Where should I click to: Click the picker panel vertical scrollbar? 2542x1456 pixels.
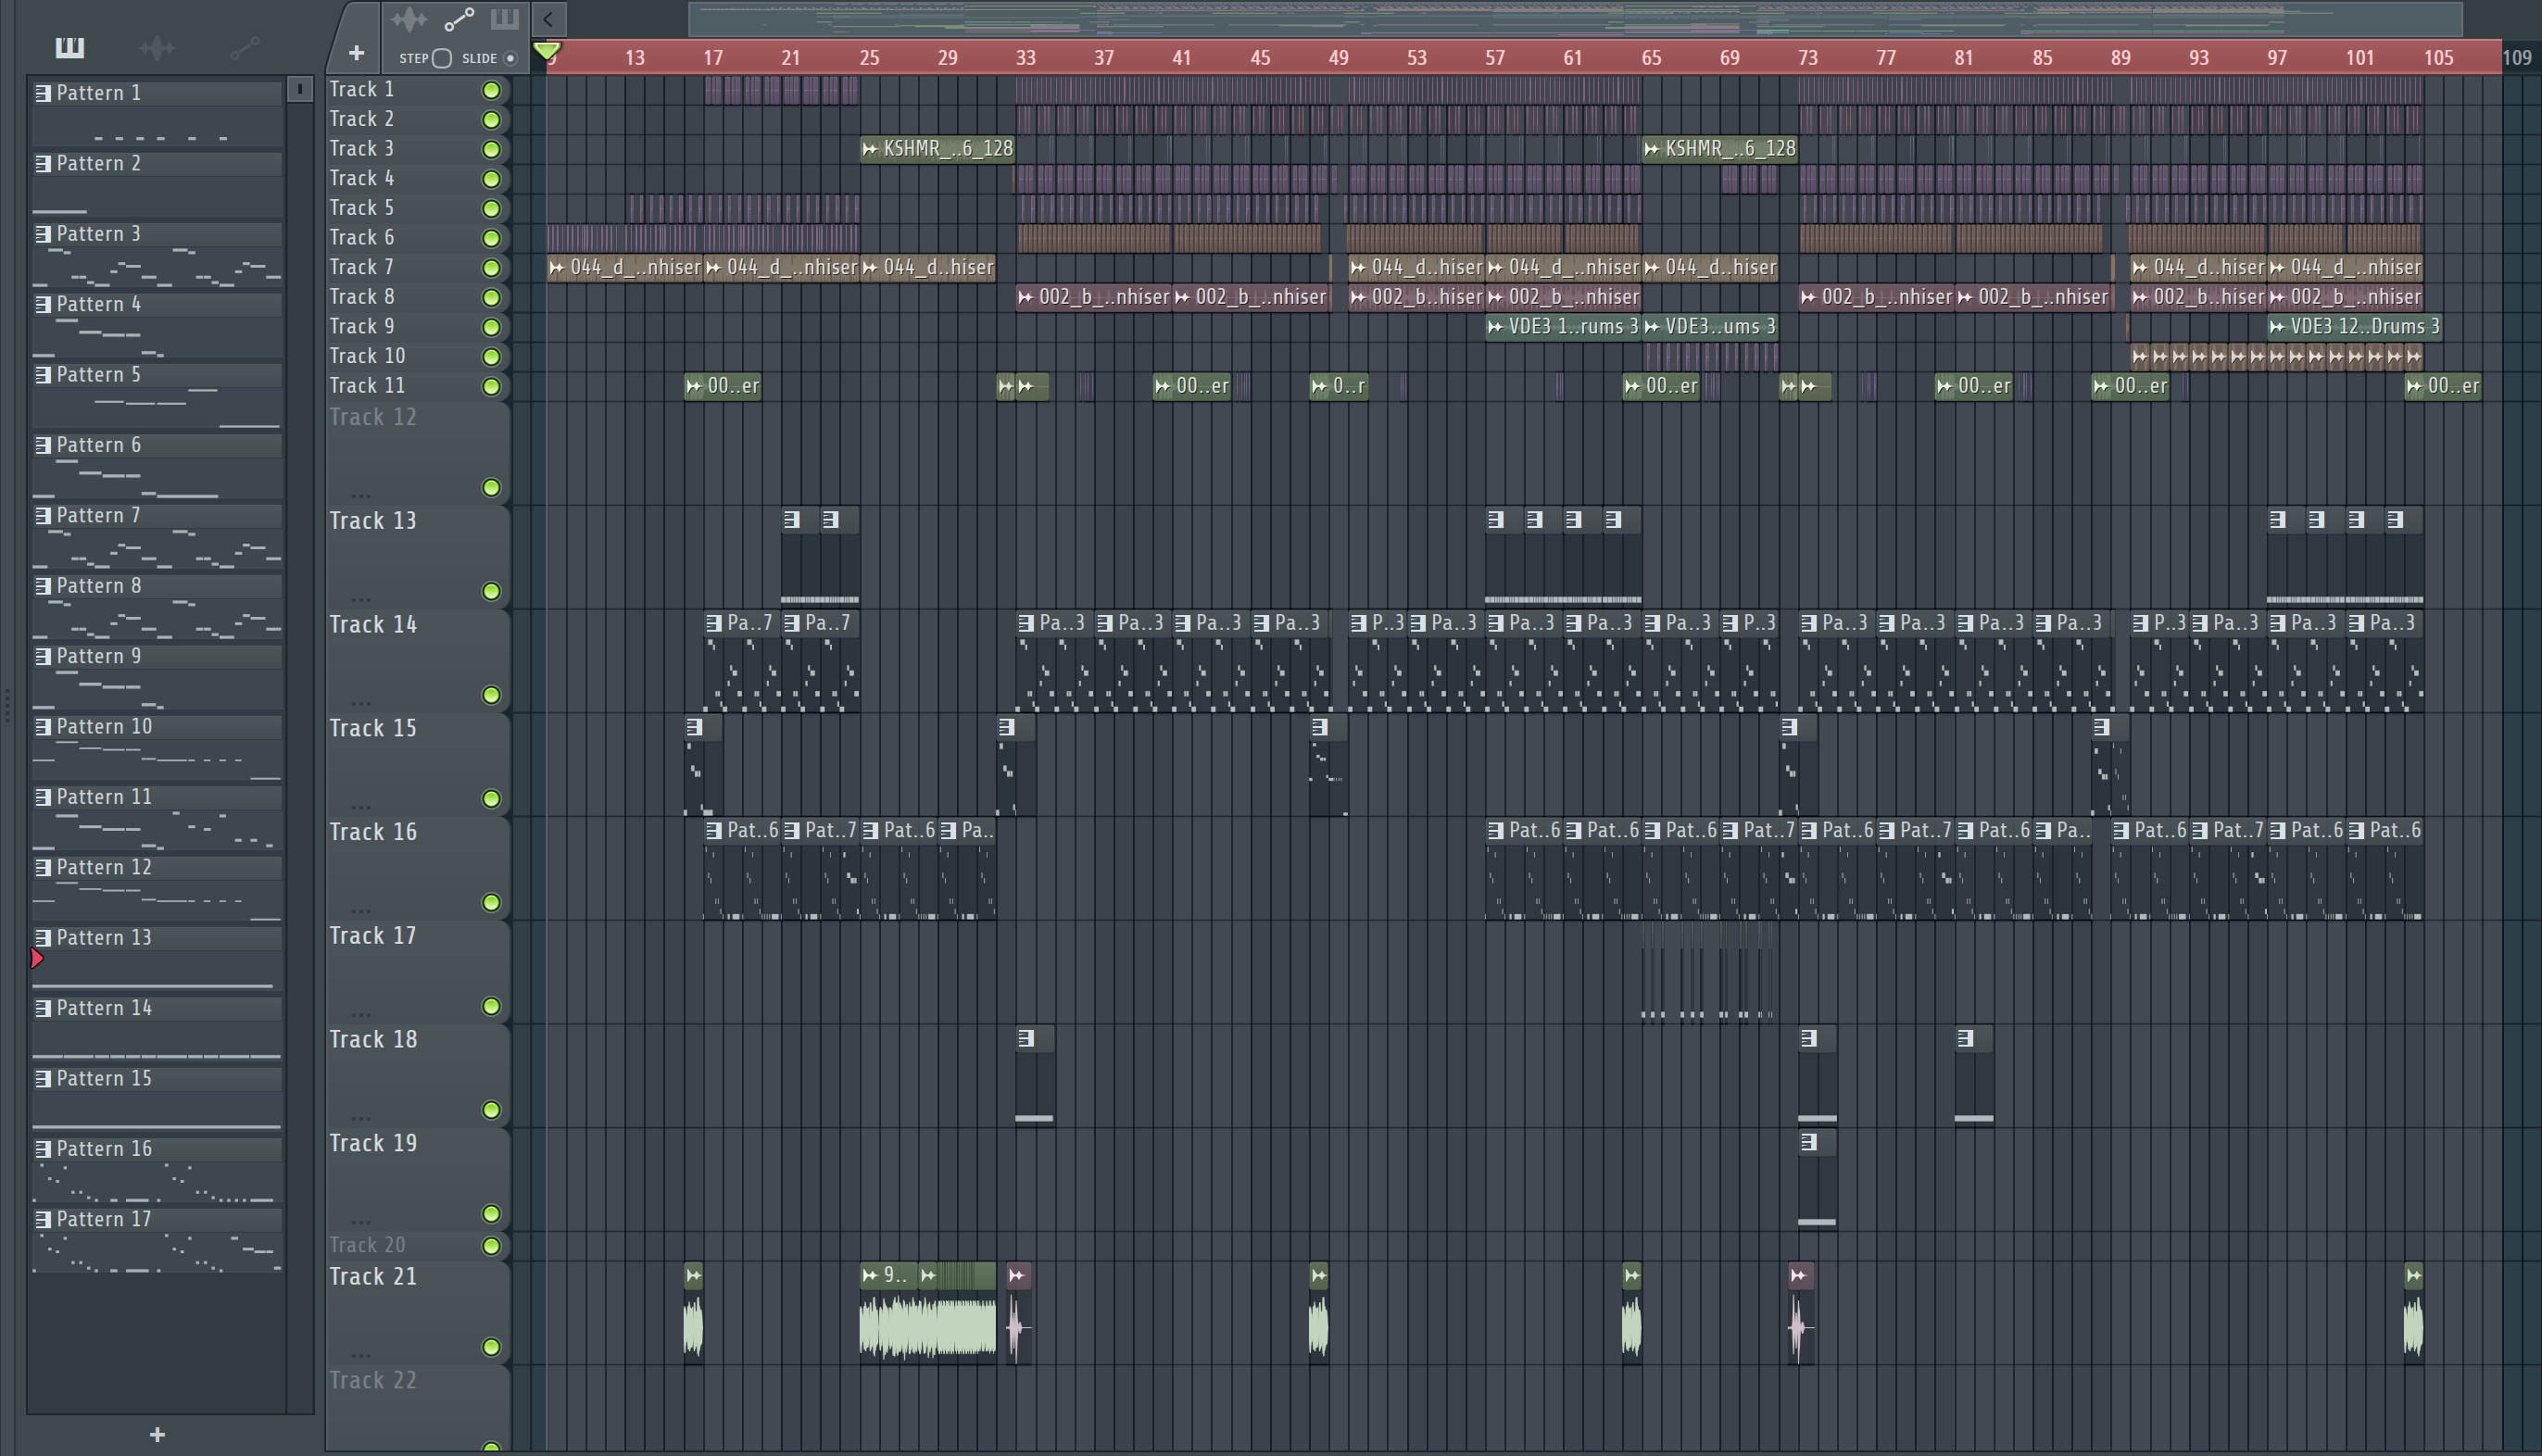pos(300,745)
